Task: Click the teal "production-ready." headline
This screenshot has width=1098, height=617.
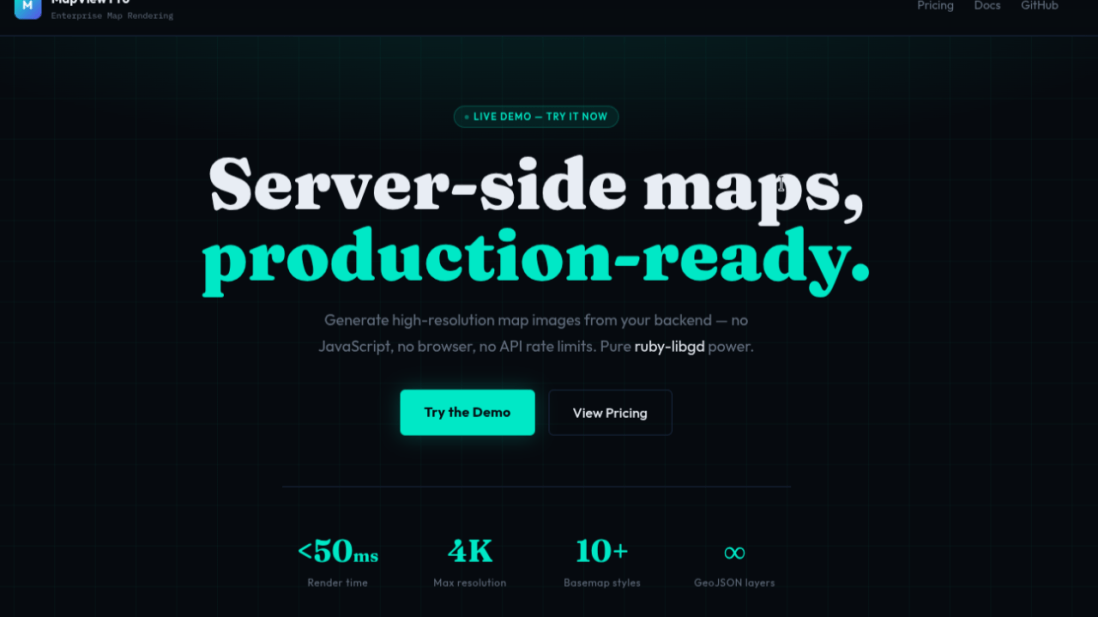Action: pyautogui.click(x=535, y=258)
